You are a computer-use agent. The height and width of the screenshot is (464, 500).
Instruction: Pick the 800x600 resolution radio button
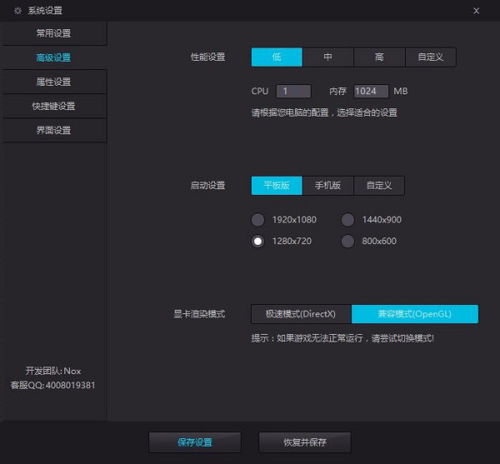tap(348, 241)
